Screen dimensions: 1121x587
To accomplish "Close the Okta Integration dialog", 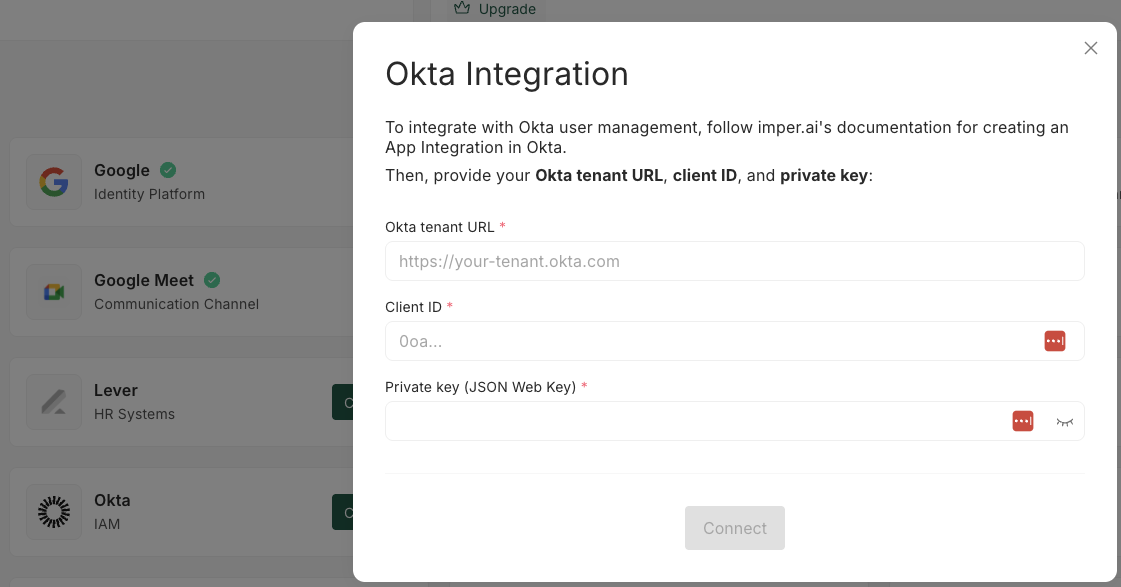I will [1090, 48].
